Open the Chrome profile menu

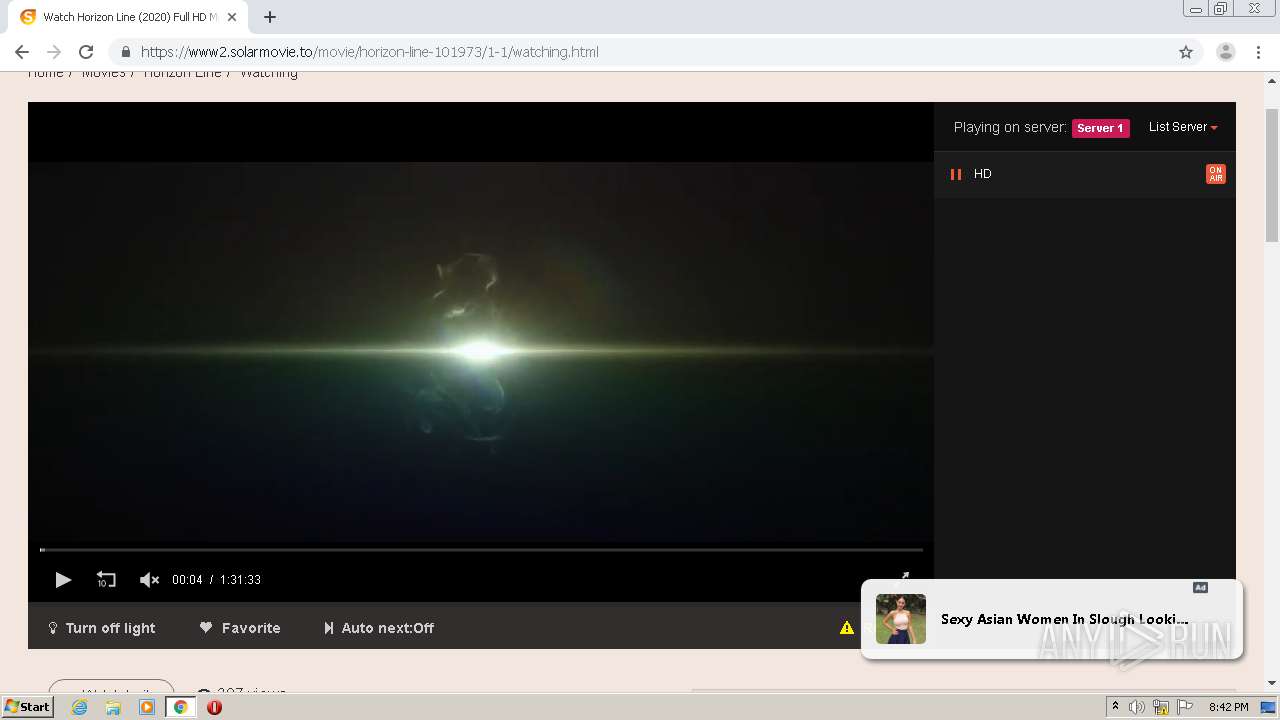(x=1226, y=52)
